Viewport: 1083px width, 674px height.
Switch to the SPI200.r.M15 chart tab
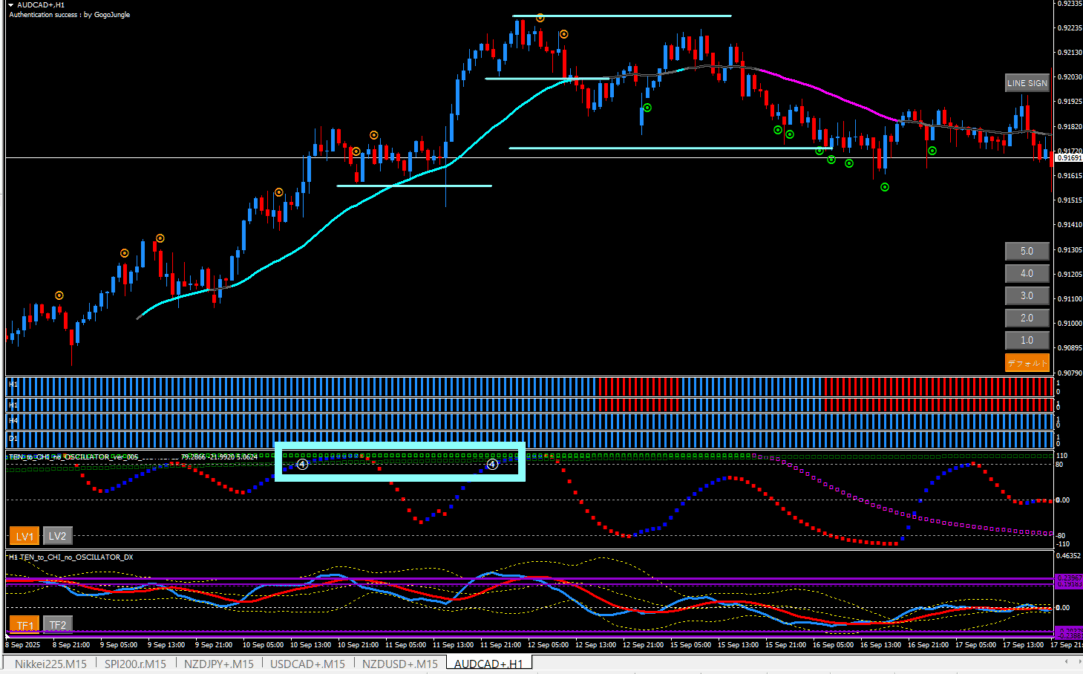click(137, 664)
